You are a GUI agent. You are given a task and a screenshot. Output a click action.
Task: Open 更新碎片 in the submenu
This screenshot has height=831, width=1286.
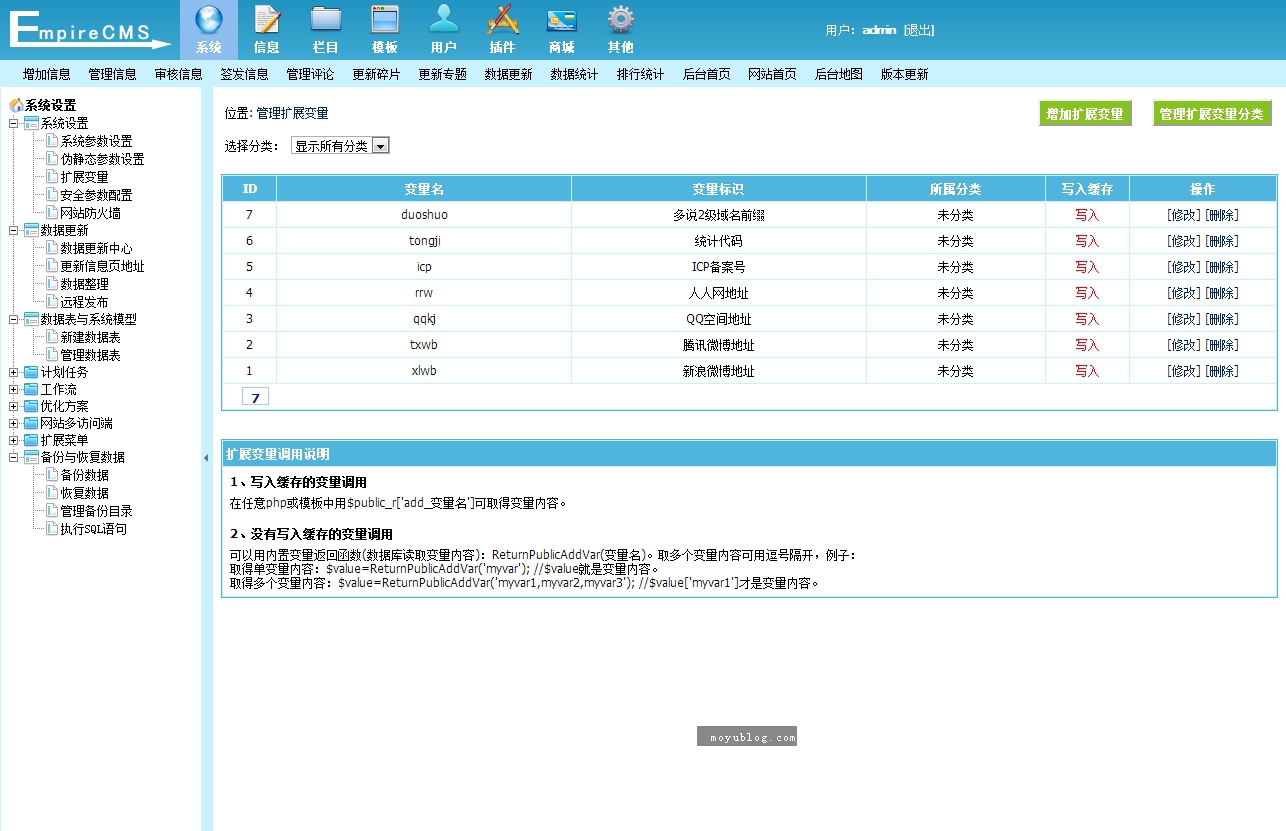coord(377,74)
